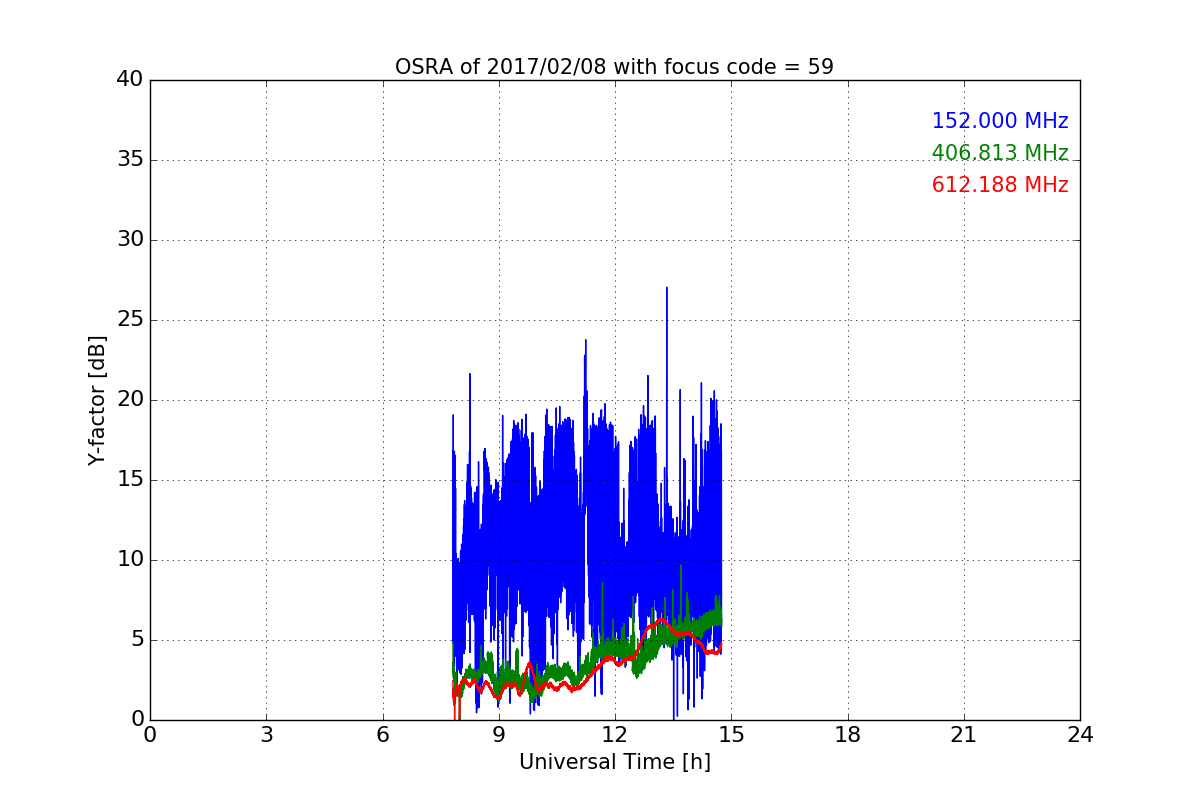Click the y-axis tick label 30

click(x=130, y=240)
